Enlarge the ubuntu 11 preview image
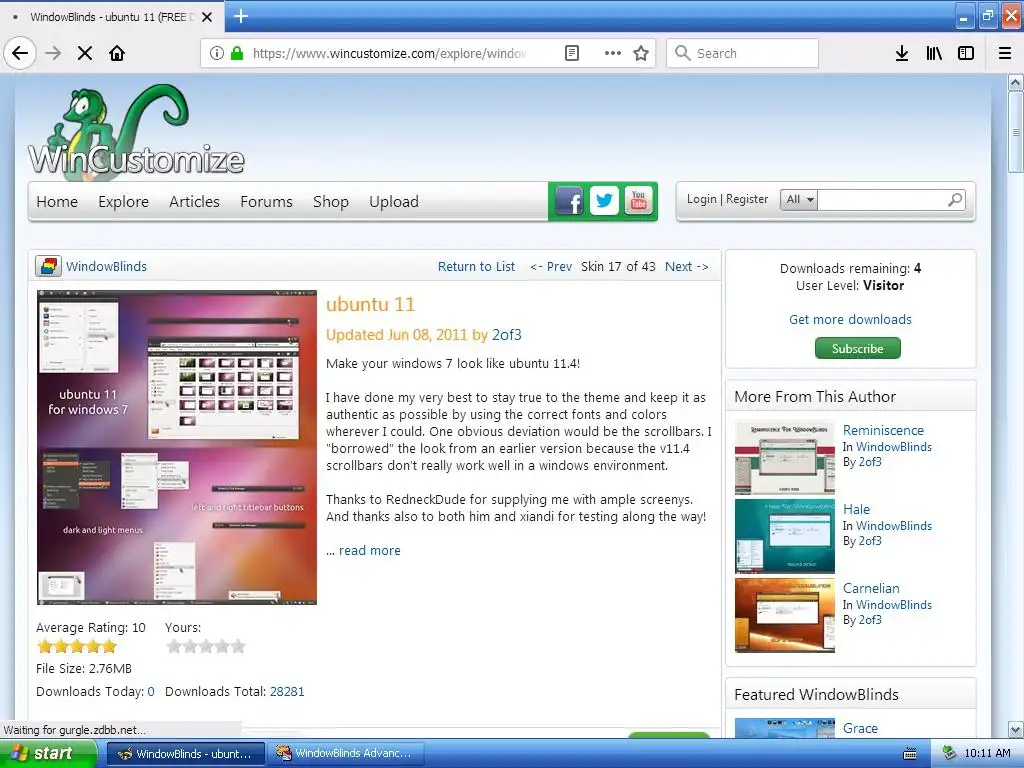This screenshot has width=1024, height=768. [x=177, y=447]
